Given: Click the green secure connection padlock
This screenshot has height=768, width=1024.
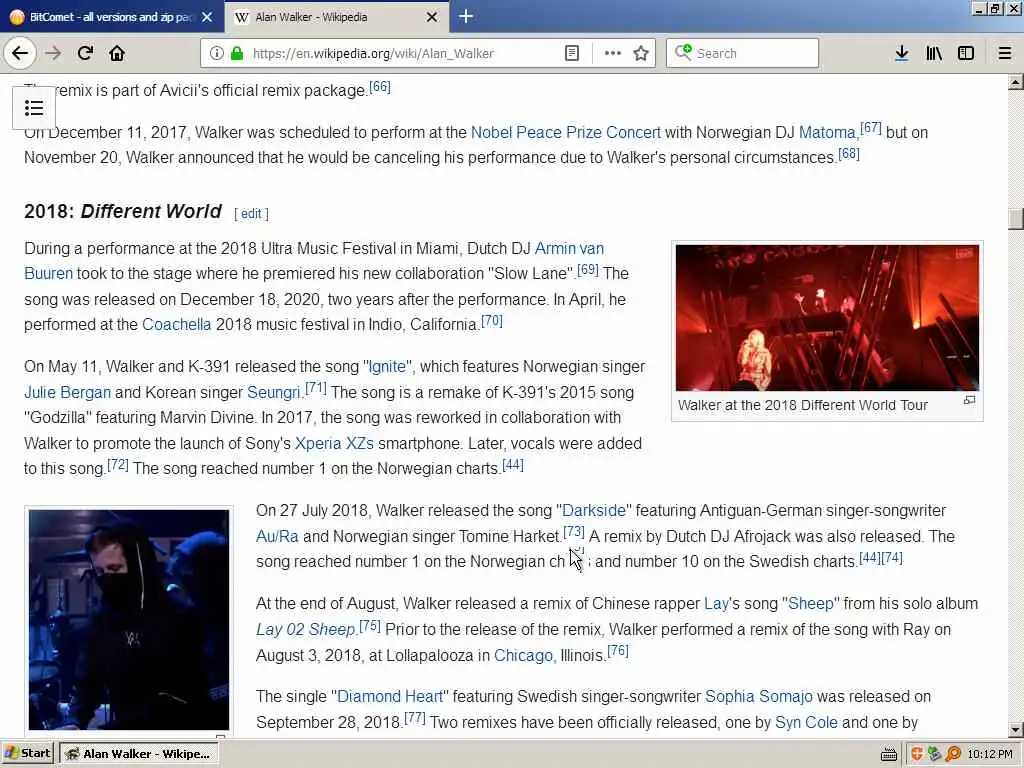Looking at the screenshot, I should (237, 54).
